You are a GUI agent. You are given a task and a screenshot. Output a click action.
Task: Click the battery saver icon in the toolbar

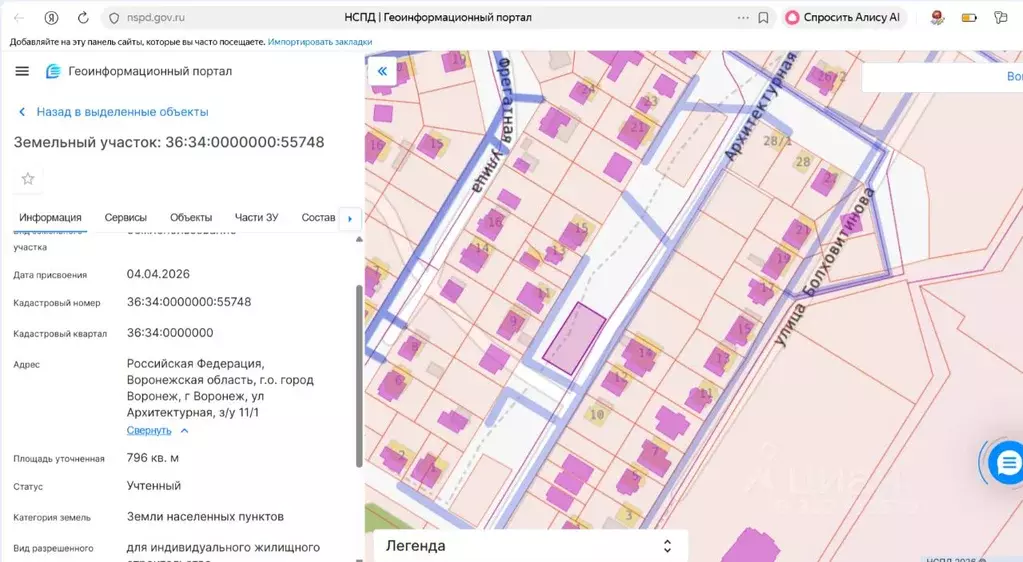969,18
